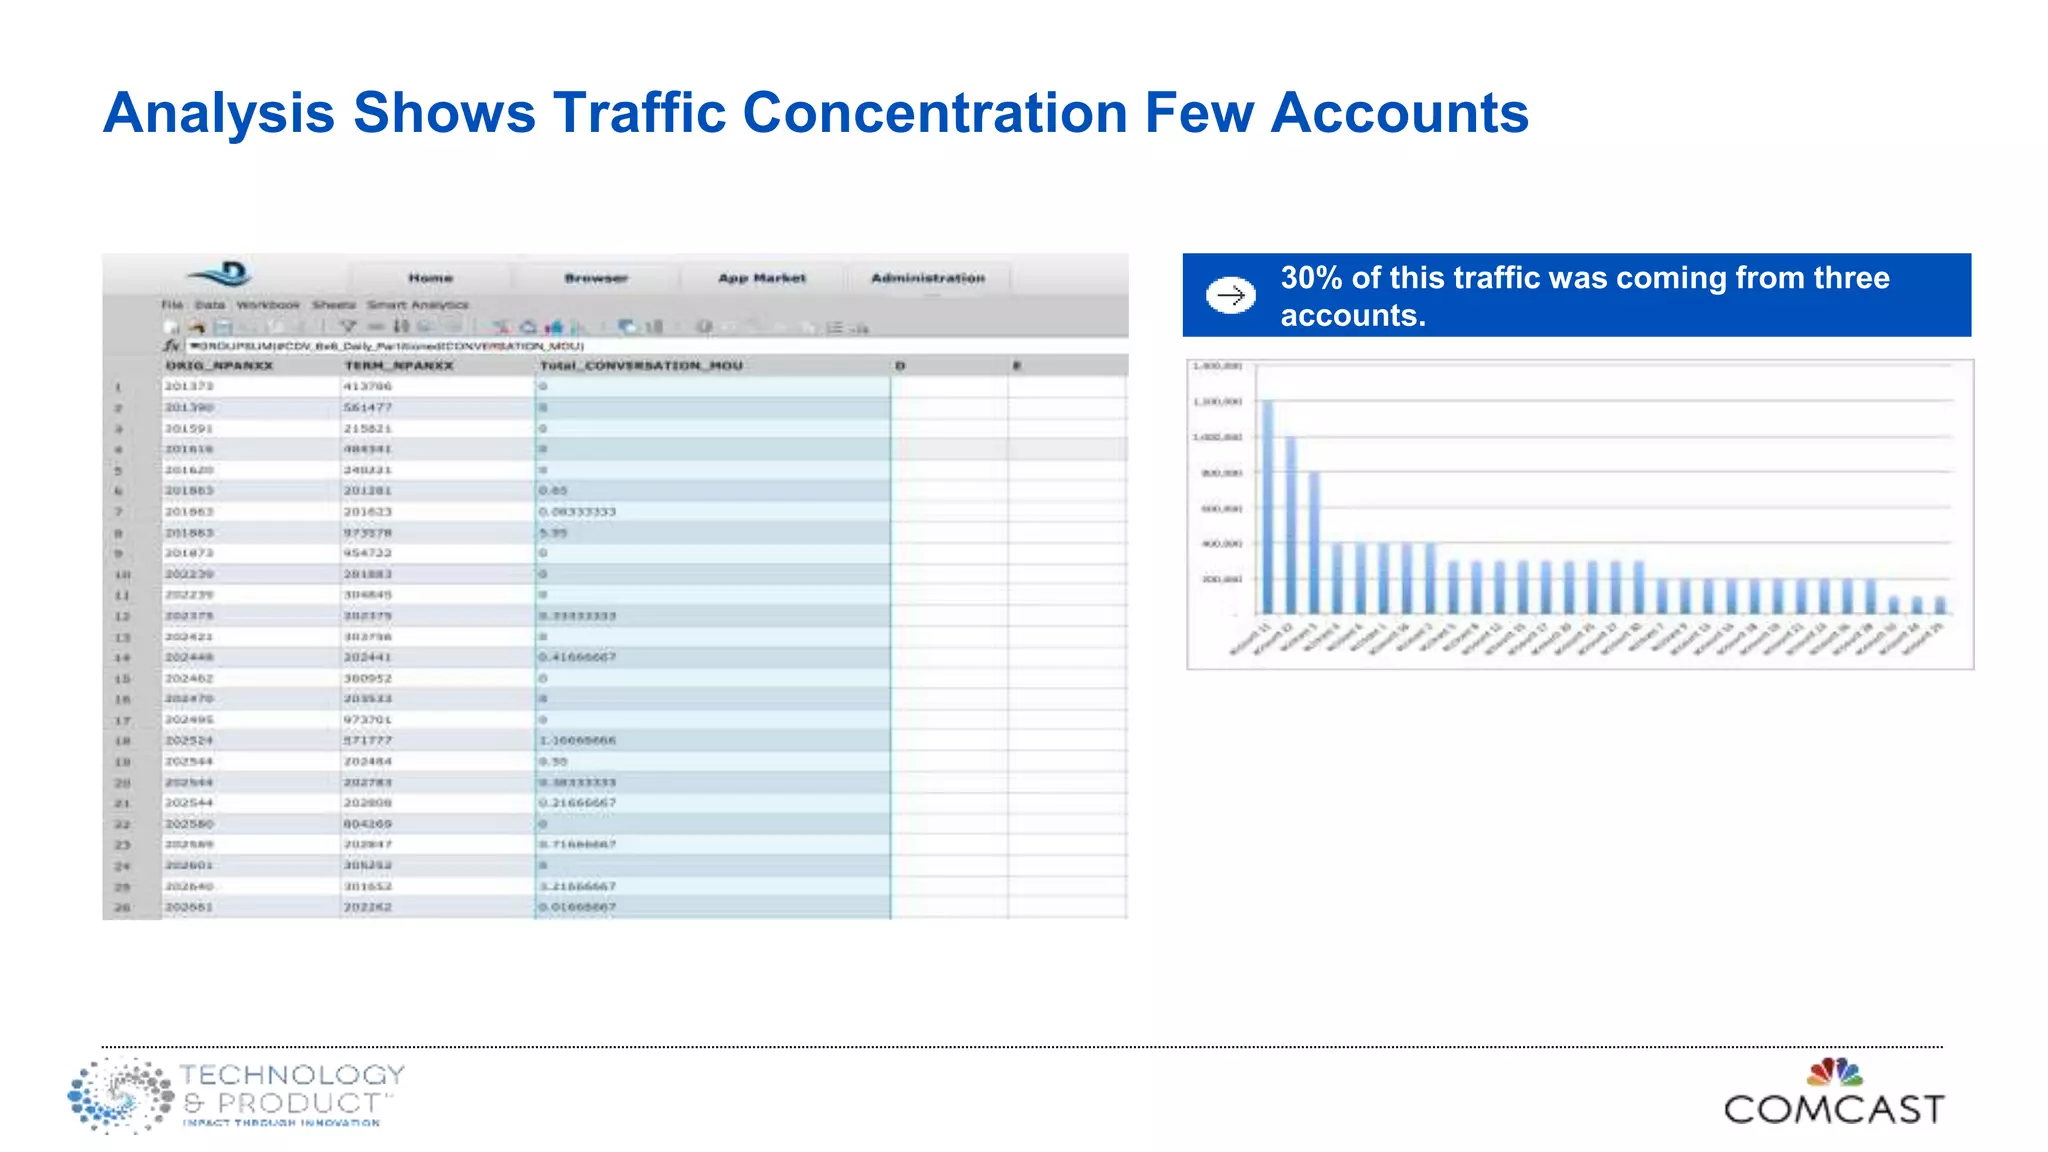Click cell containing 804269
Screen dimensions: 2048x1152
tap(438, 824)
